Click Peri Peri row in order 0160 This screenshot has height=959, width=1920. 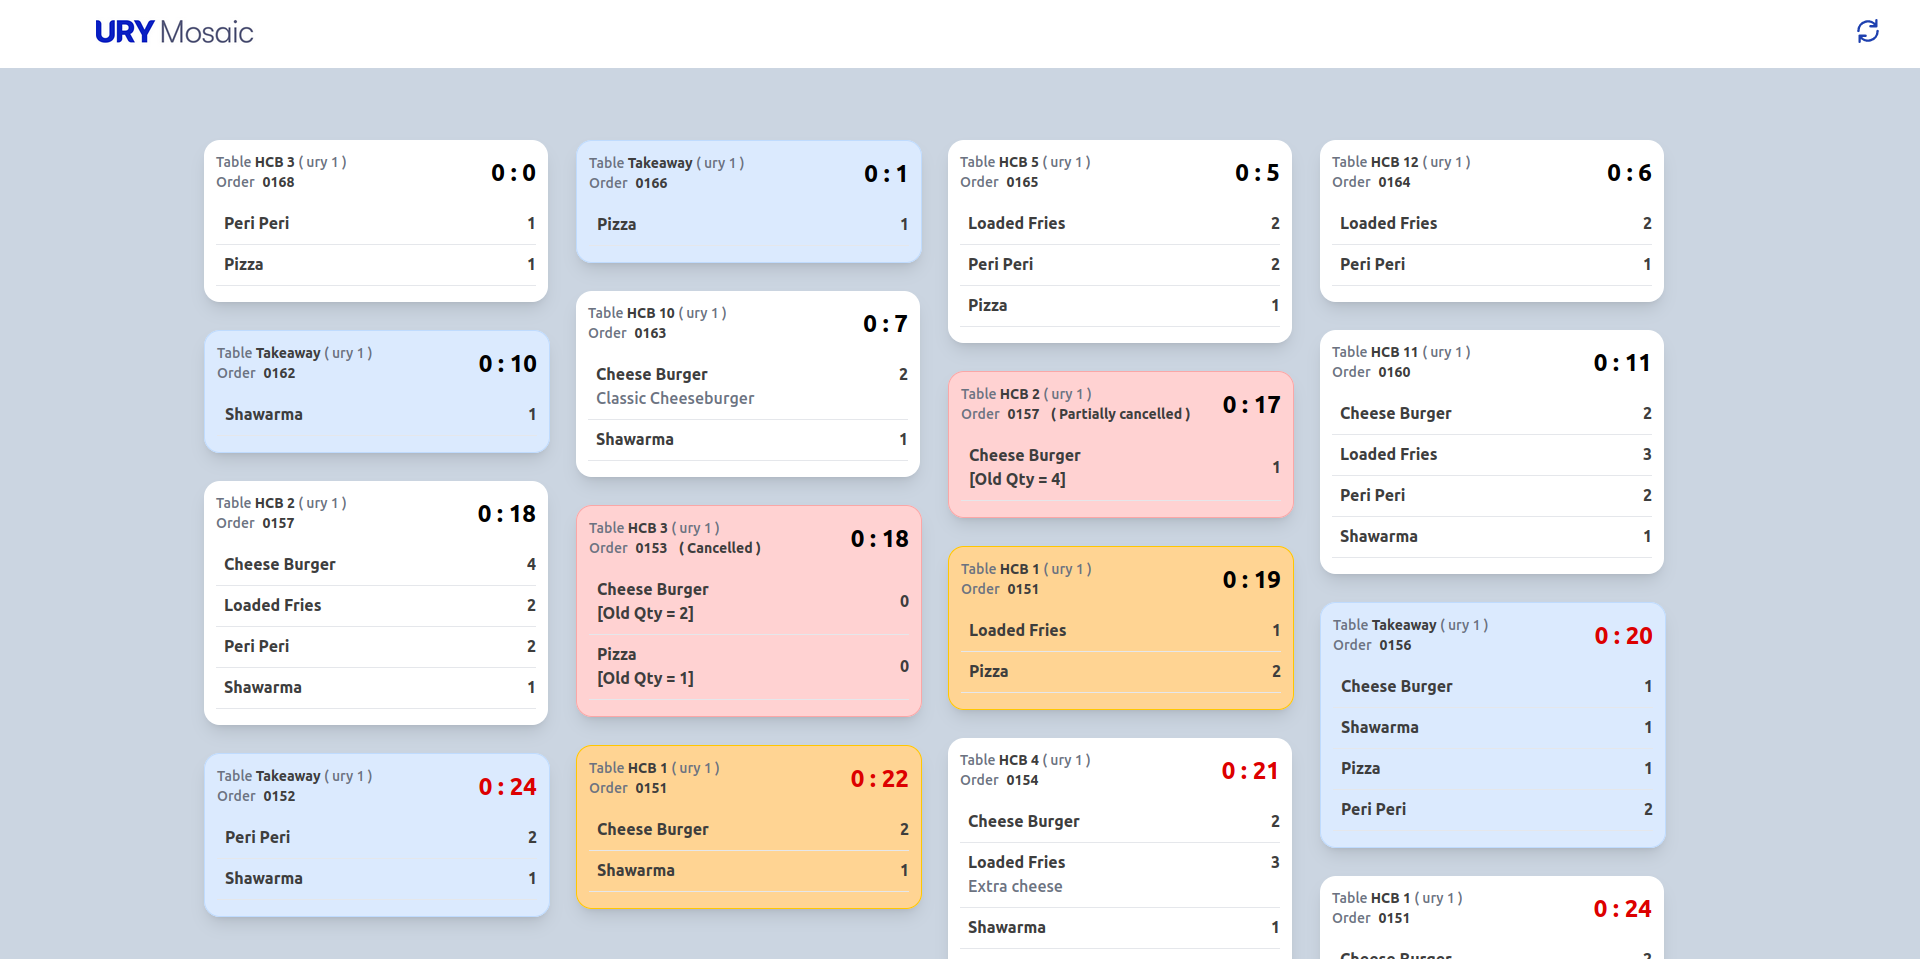point(1492,495)
